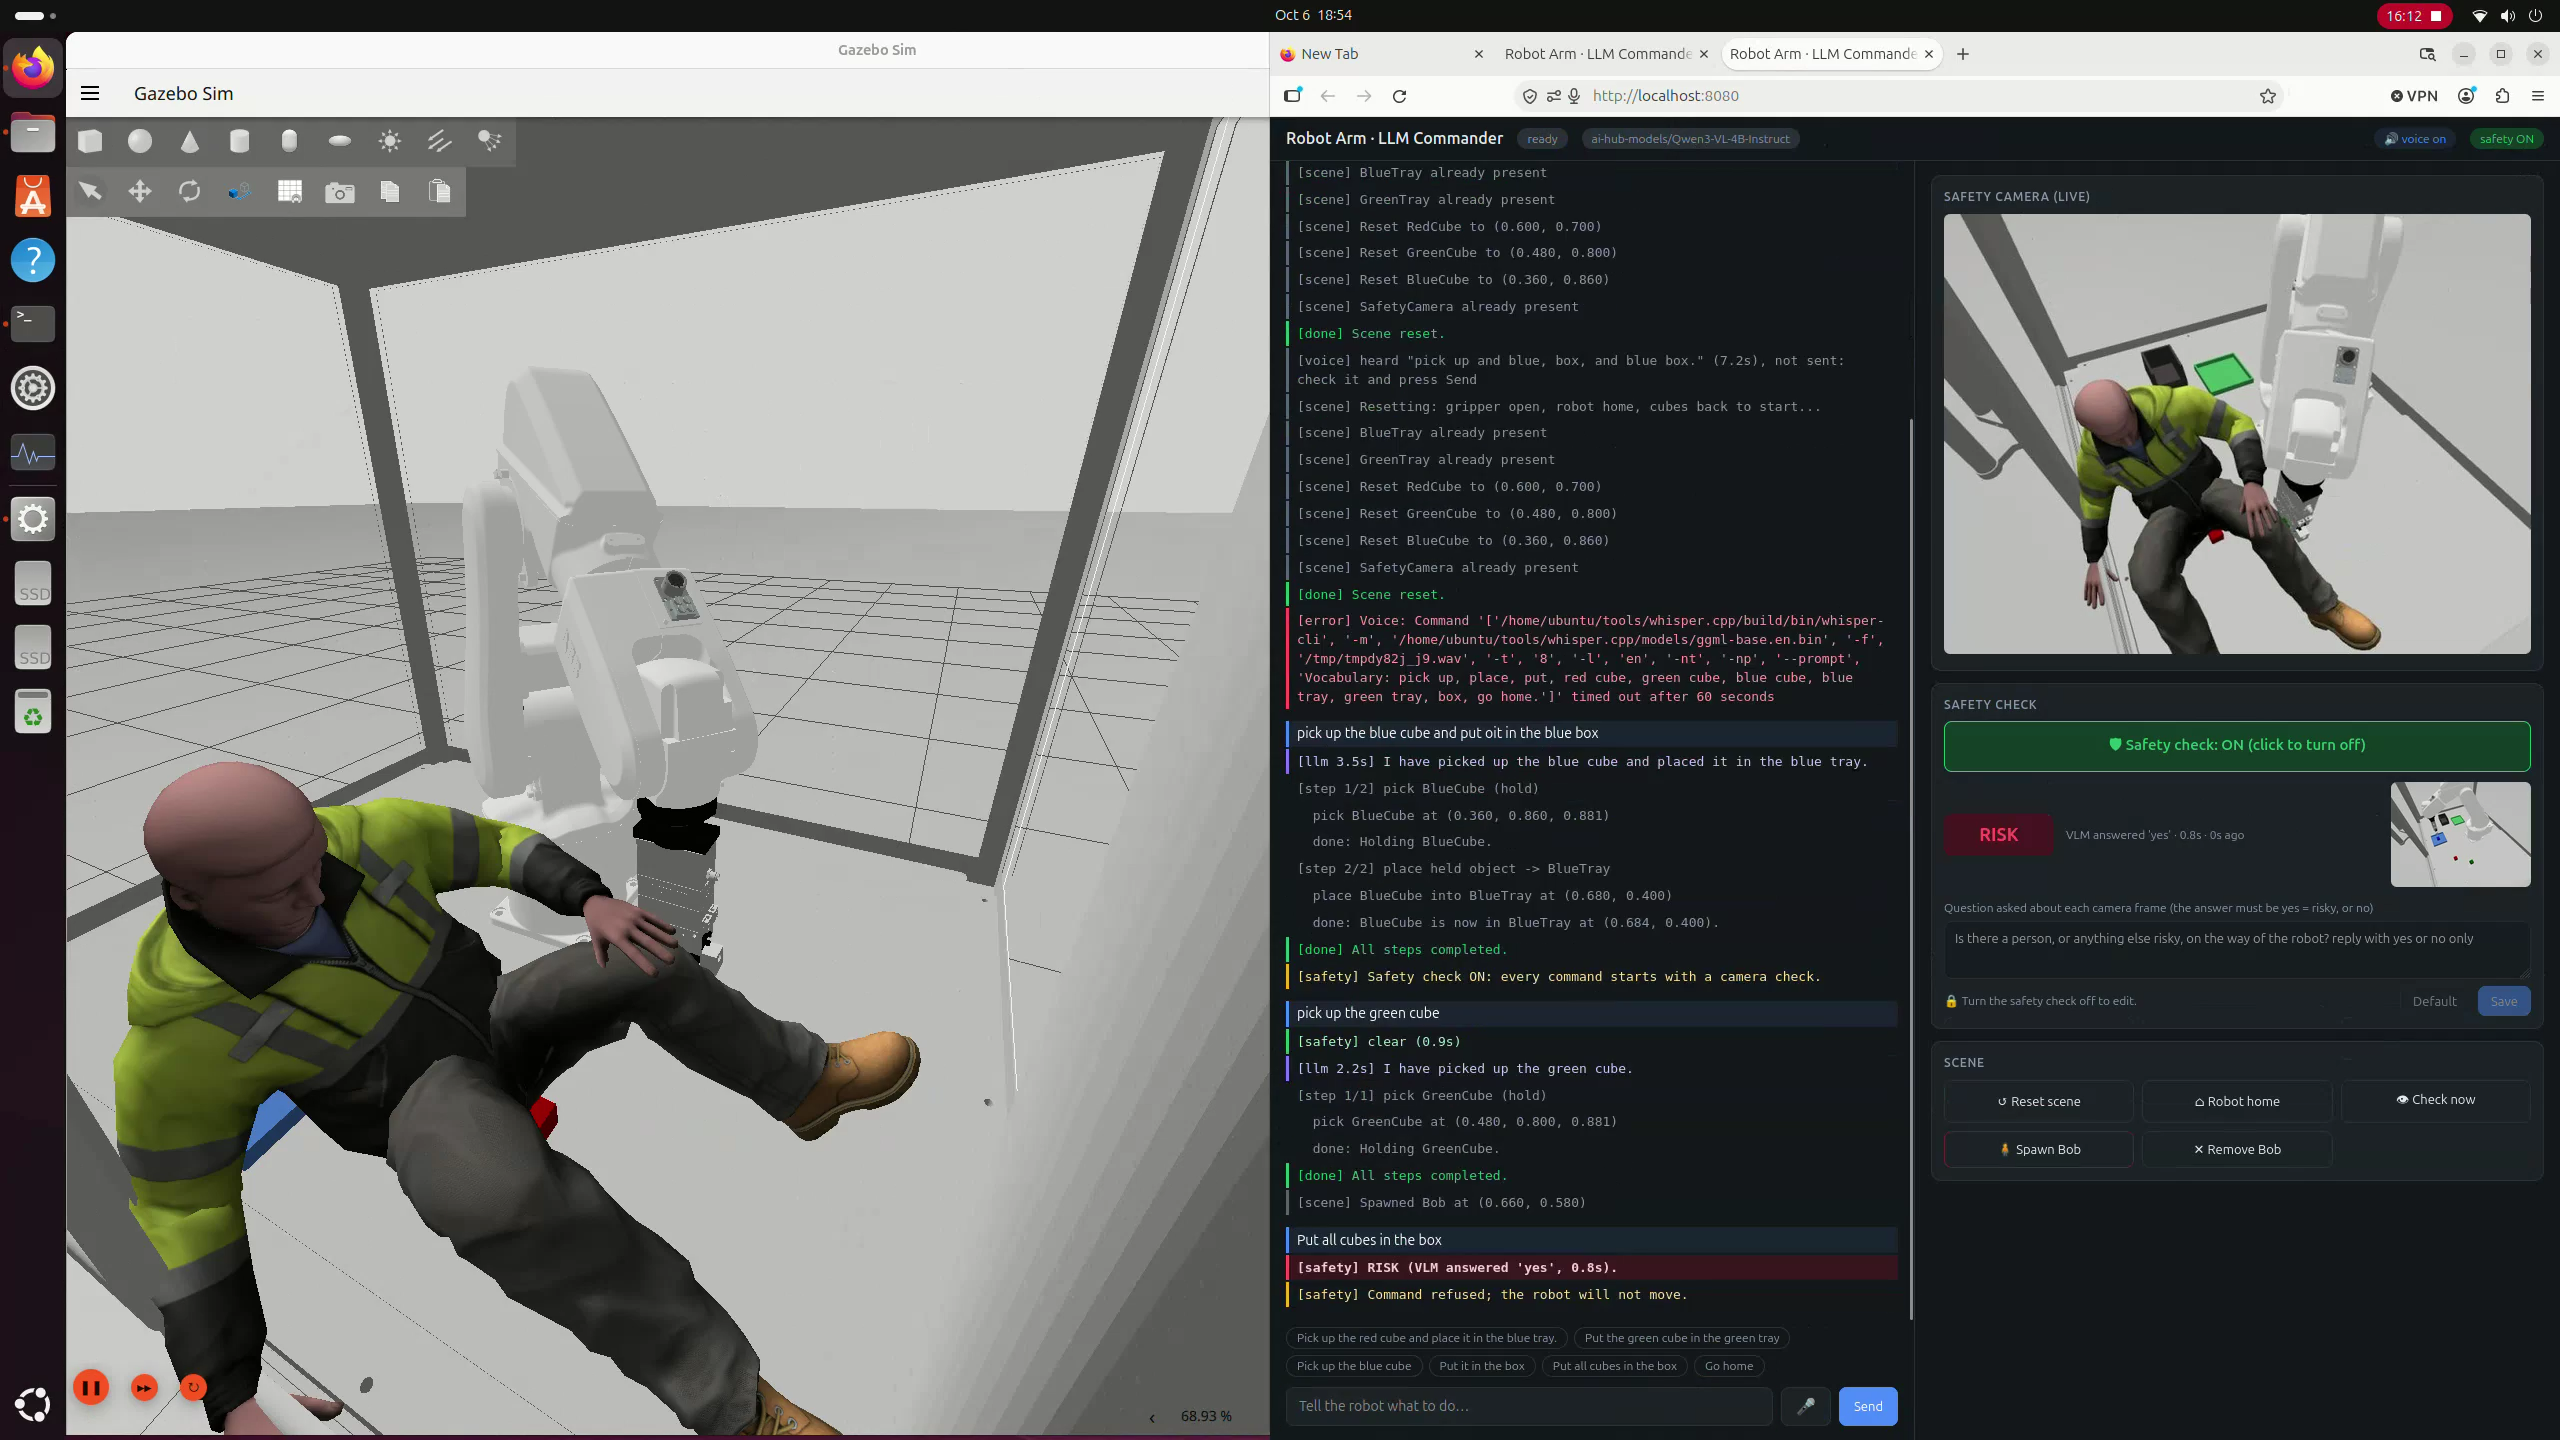The image size is (2560, 1440).
Task: Switch to the New Tab browser tab
Action: [1380, 54]
